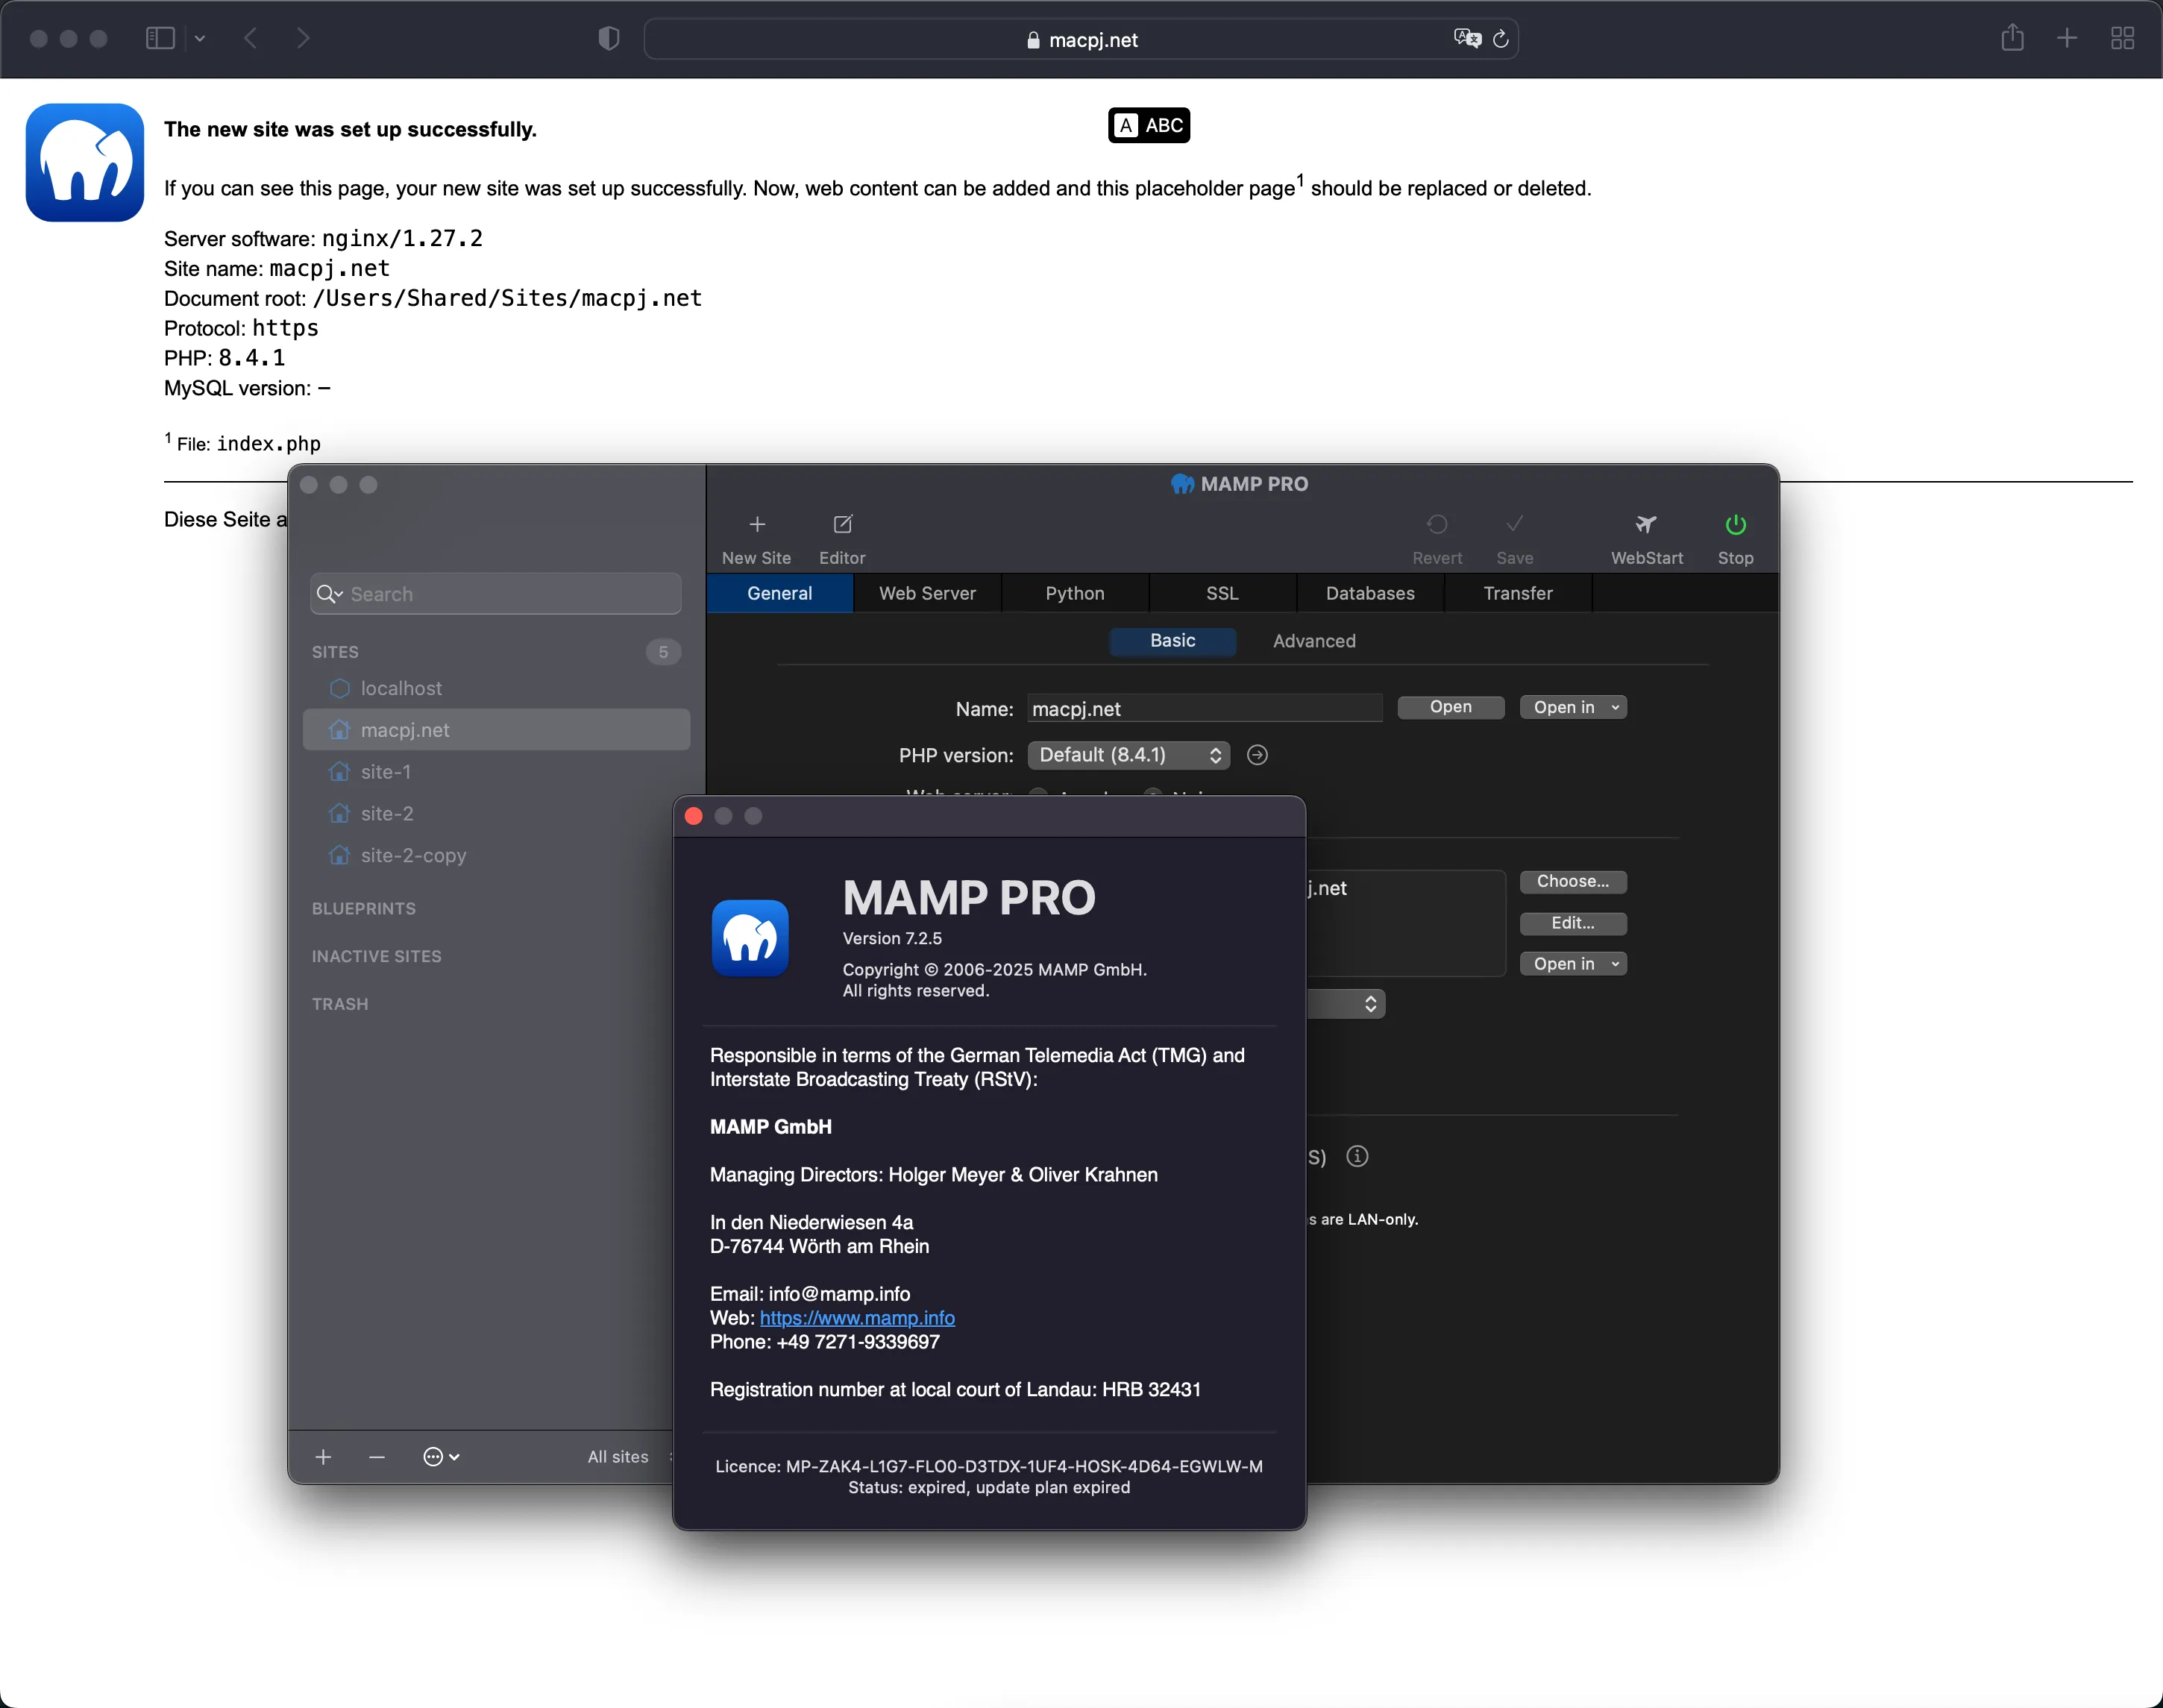Click the MAMP elephant logo on the webpage

pyautogui.click(x=85, y=162)
